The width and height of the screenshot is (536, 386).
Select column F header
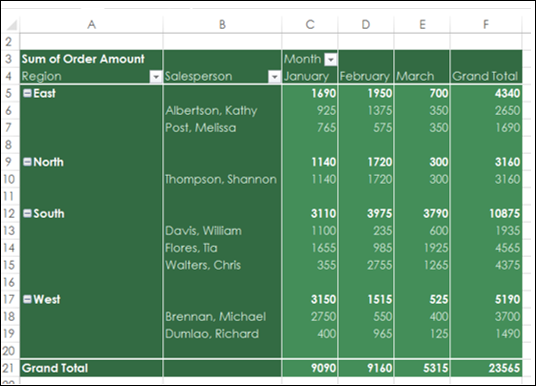click(x=486, y=25)
